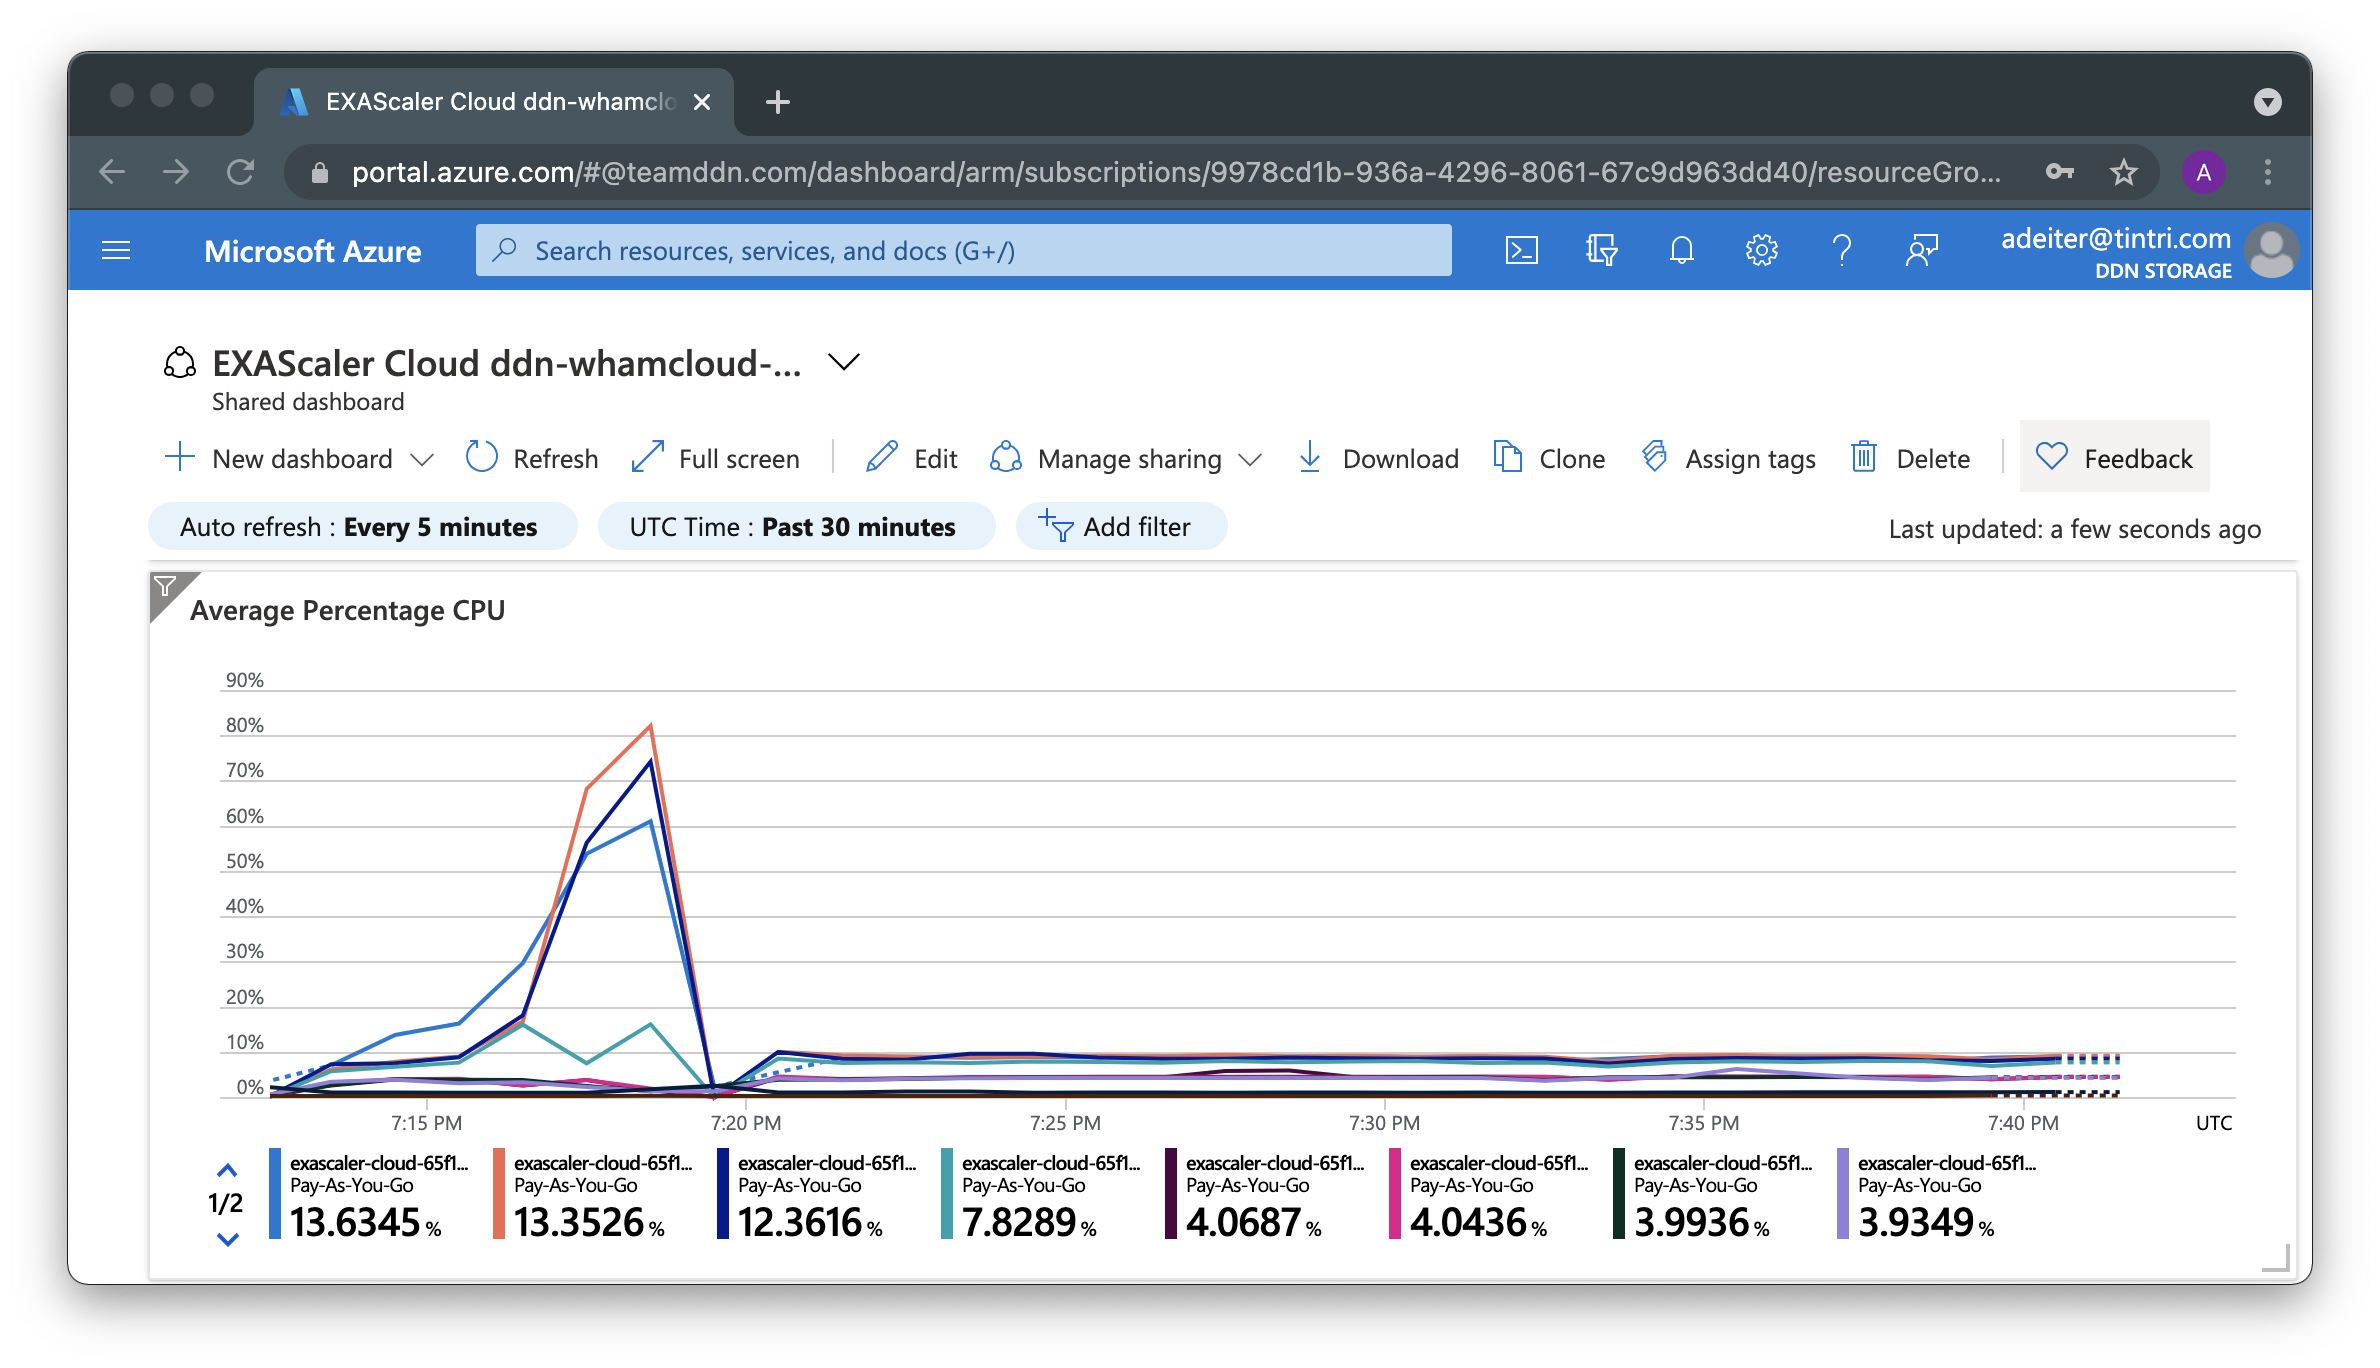2380x1368 pixels.
Task: Open Directories and subscriptions filter icon
Action: [x=1601, y=250]
